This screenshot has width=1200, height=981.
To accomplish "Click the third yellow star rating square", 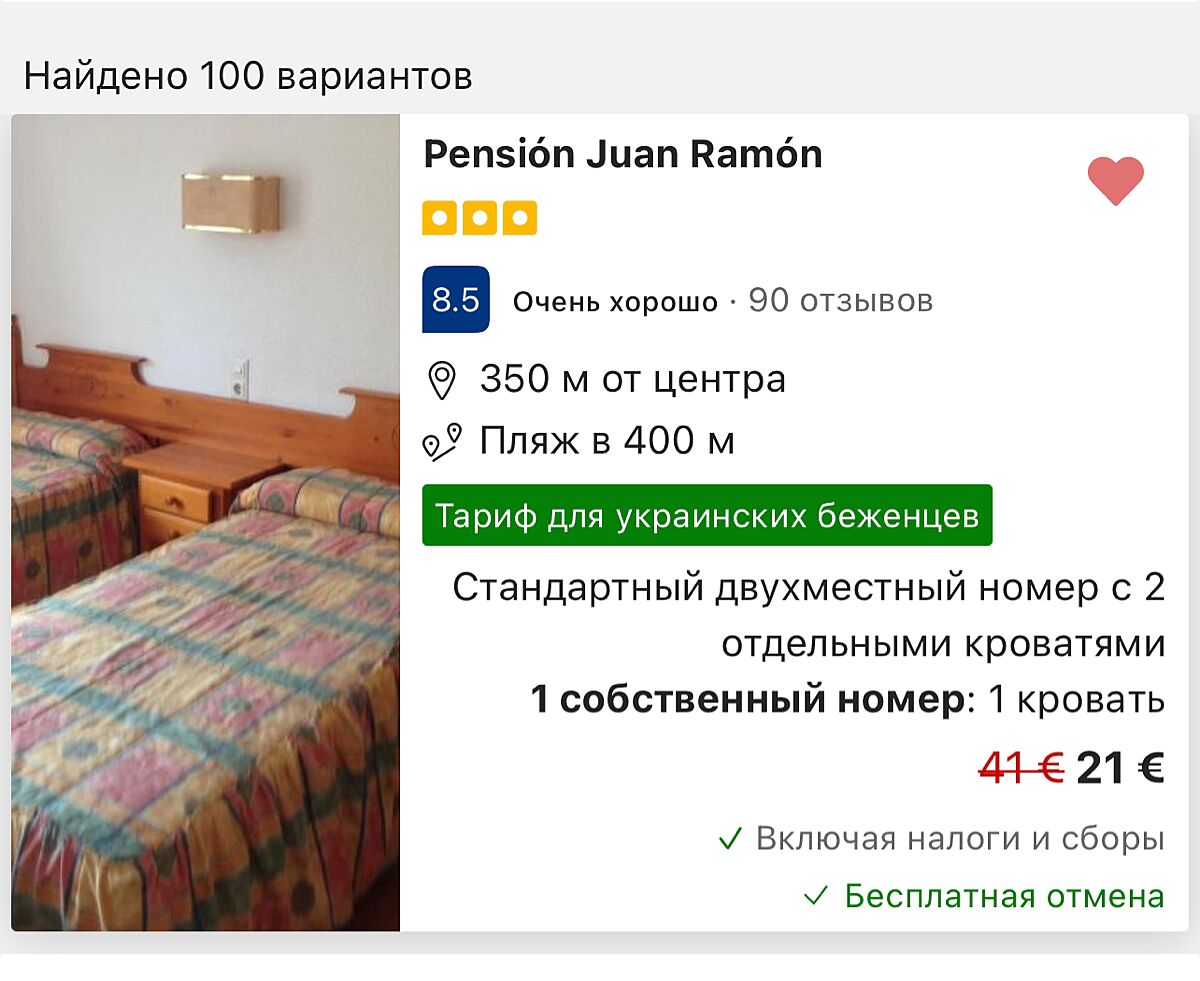I will pyautogui.click(x=520, y=218).
